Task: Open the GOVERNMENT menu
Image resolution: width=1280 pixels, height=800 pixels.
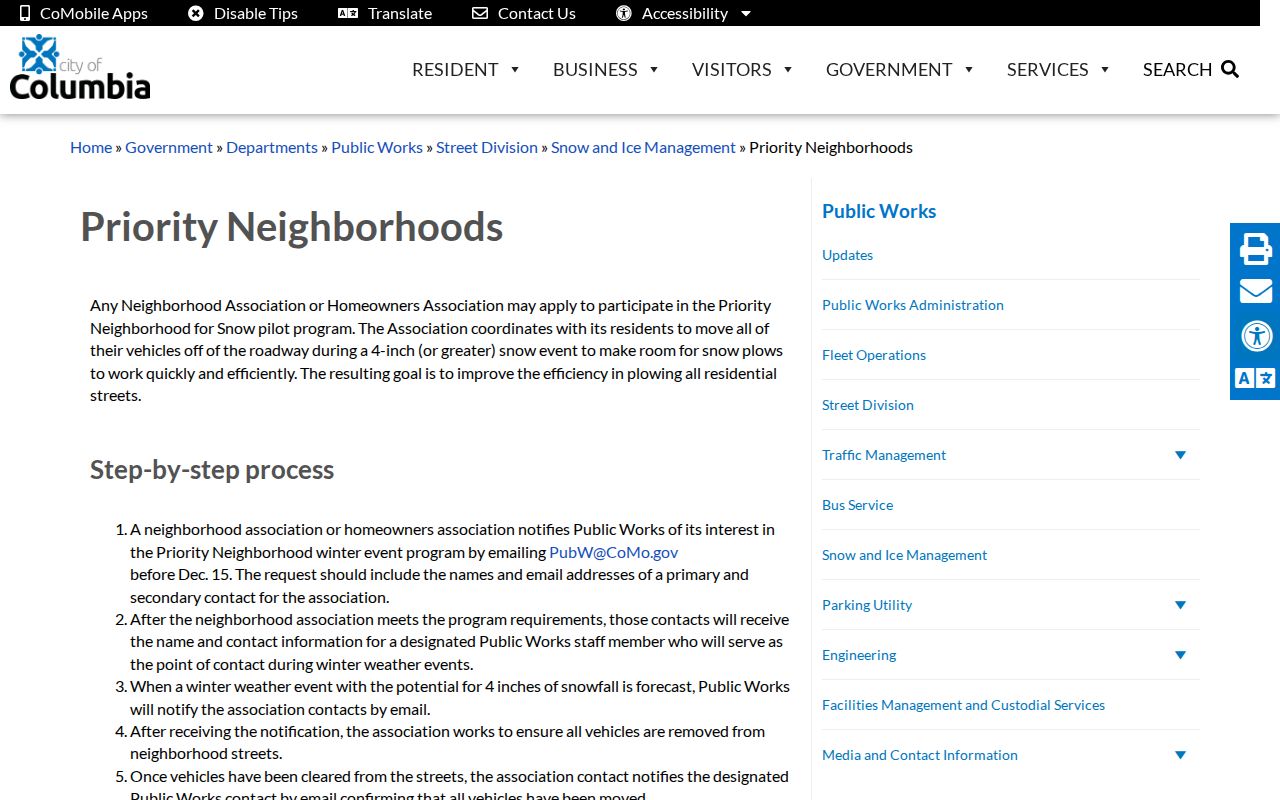Action: pyautogui.click(x=900, y=69)
